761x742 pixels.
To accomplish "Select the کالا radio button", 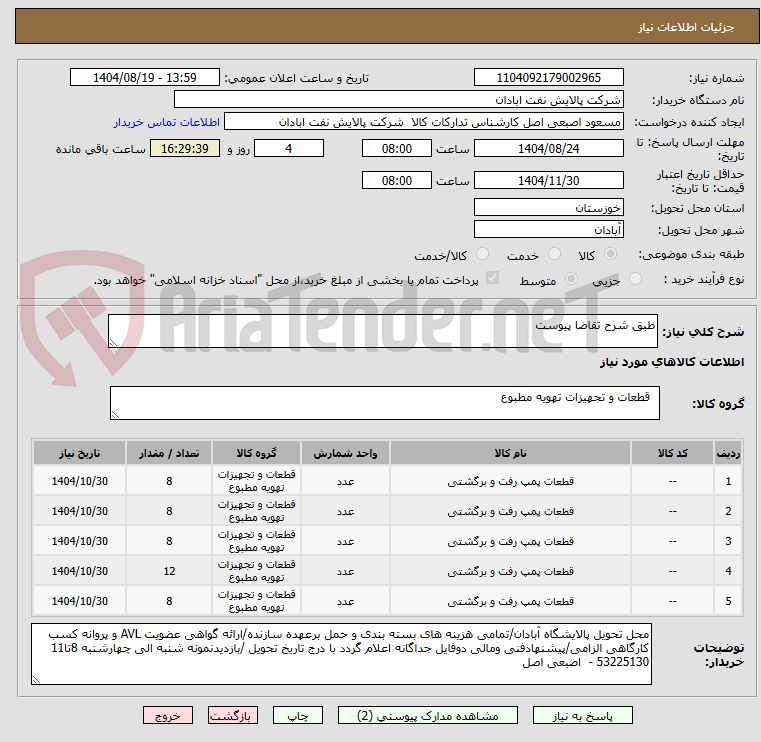I will click(x=611, y=254).
